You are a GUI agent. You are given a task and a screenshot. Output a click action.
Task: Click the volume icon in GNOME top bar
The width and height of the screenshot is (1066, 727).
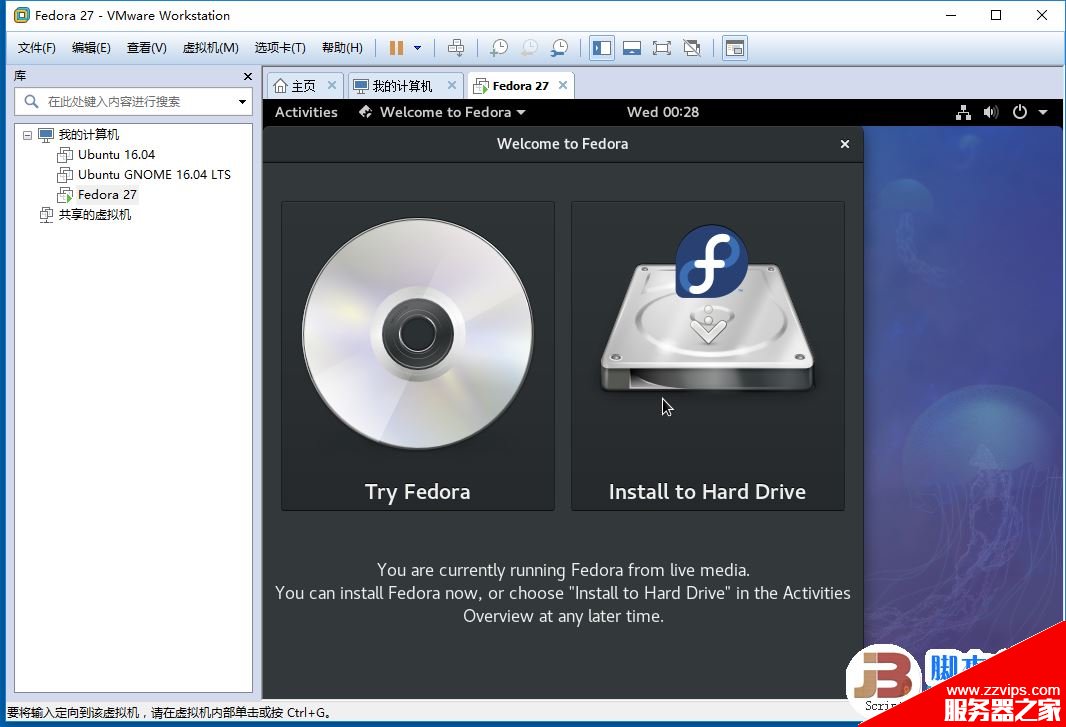[x=991, y=112]
